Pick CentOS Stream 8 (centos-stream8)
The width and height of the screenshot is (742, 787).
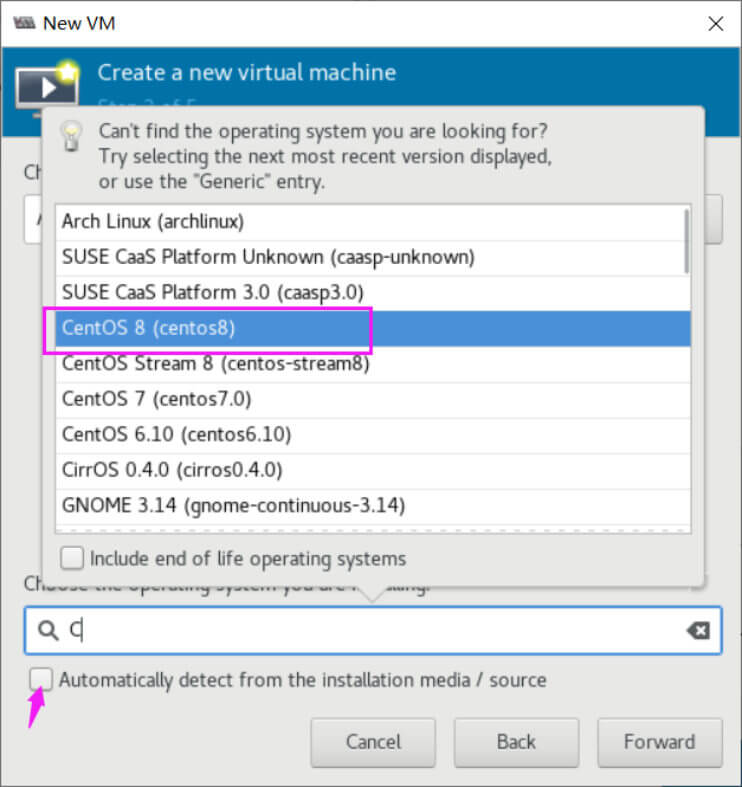[373, 364]
